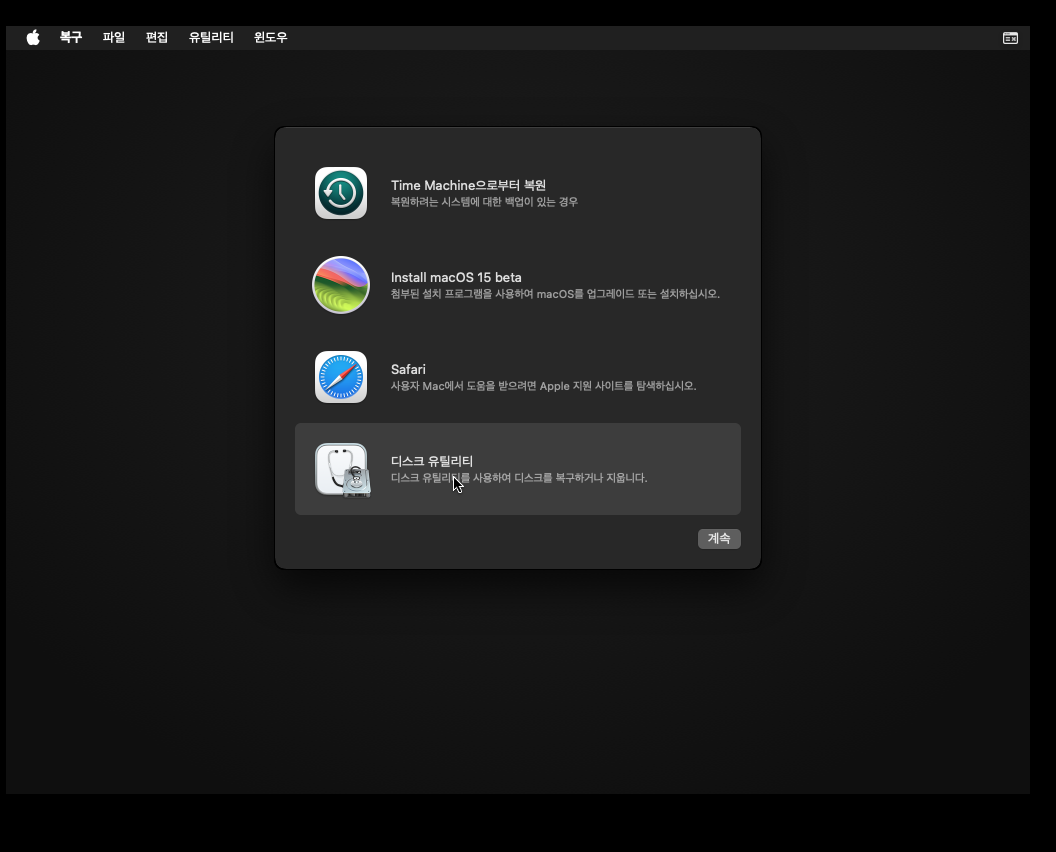Click description '디스크 유틸리티를 사용하여 디스크를 복구하거나 지웁니다.'
The height and width of the screenshot is (852, 1056).
pos(519,478)
